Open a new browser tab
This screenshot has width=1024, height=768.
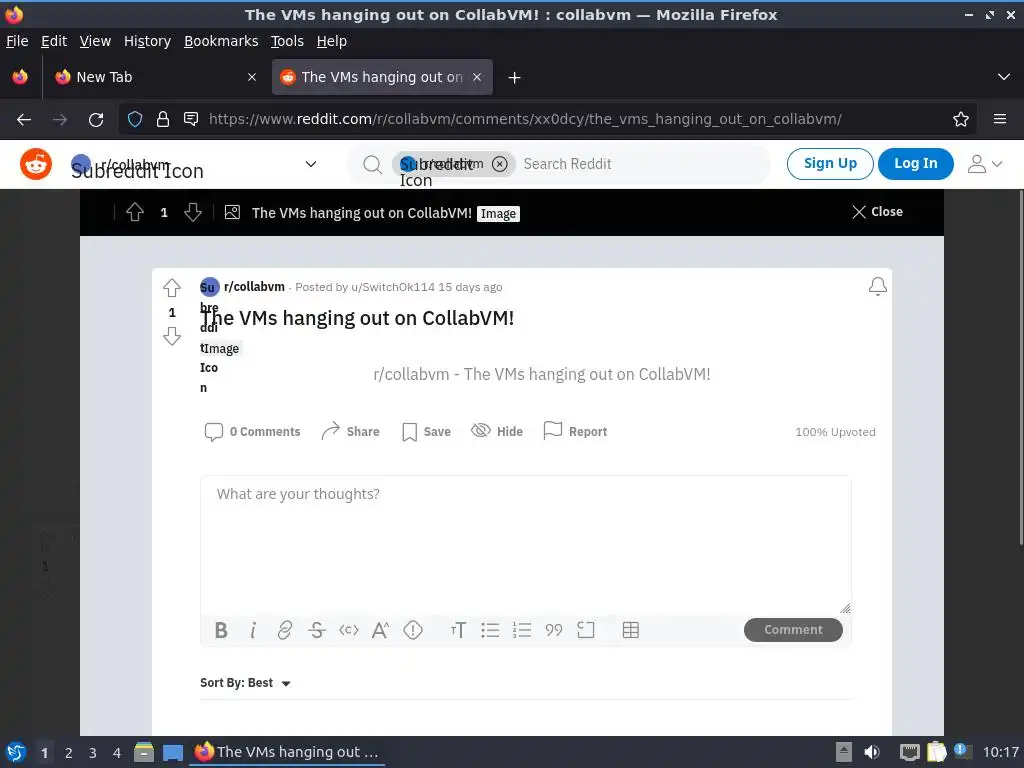pos(515,78)
